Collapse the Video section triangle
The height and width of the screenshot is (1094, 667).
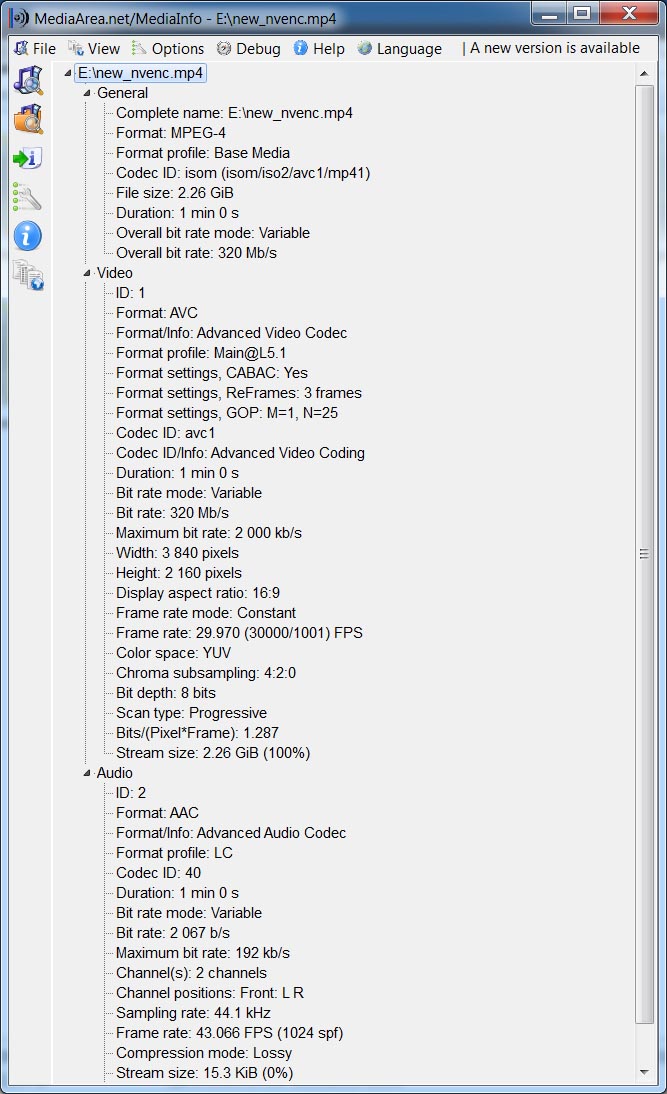pyautogui.click(x=87, y=274)
